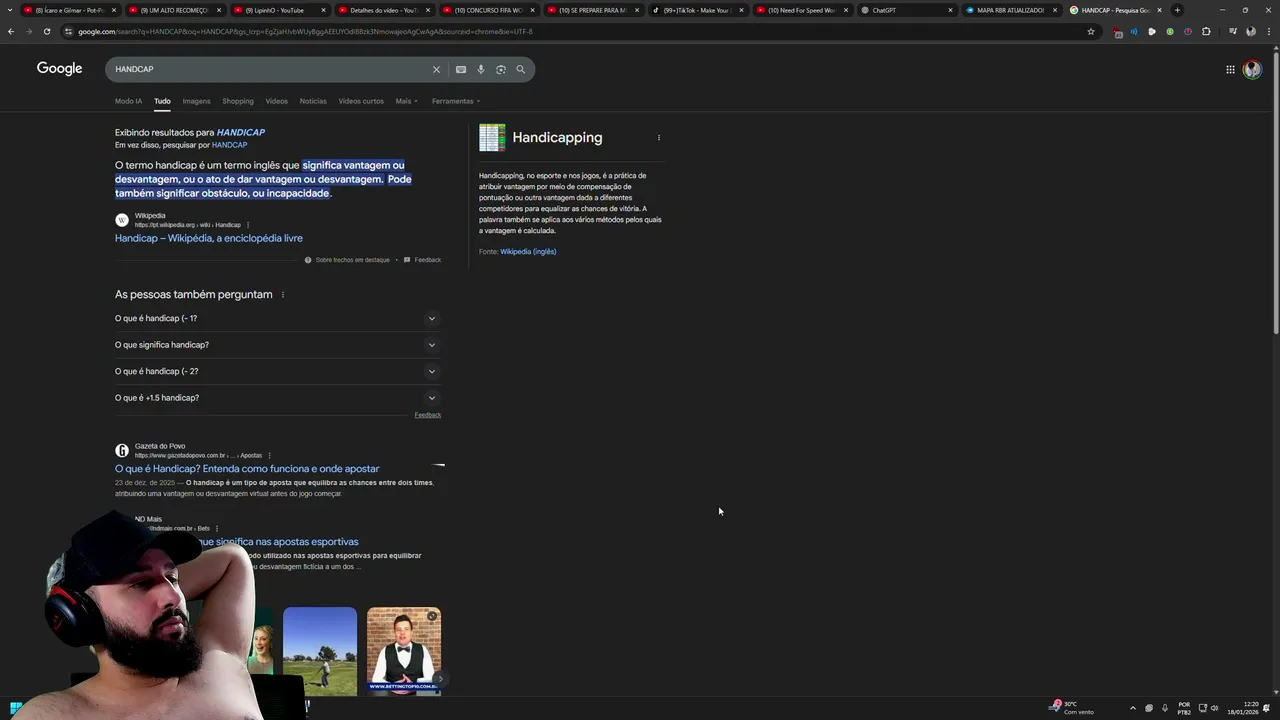Click the Handicapping panel thumbnail image
This screenshot has width=1280, height=720.
click(492, 138)
